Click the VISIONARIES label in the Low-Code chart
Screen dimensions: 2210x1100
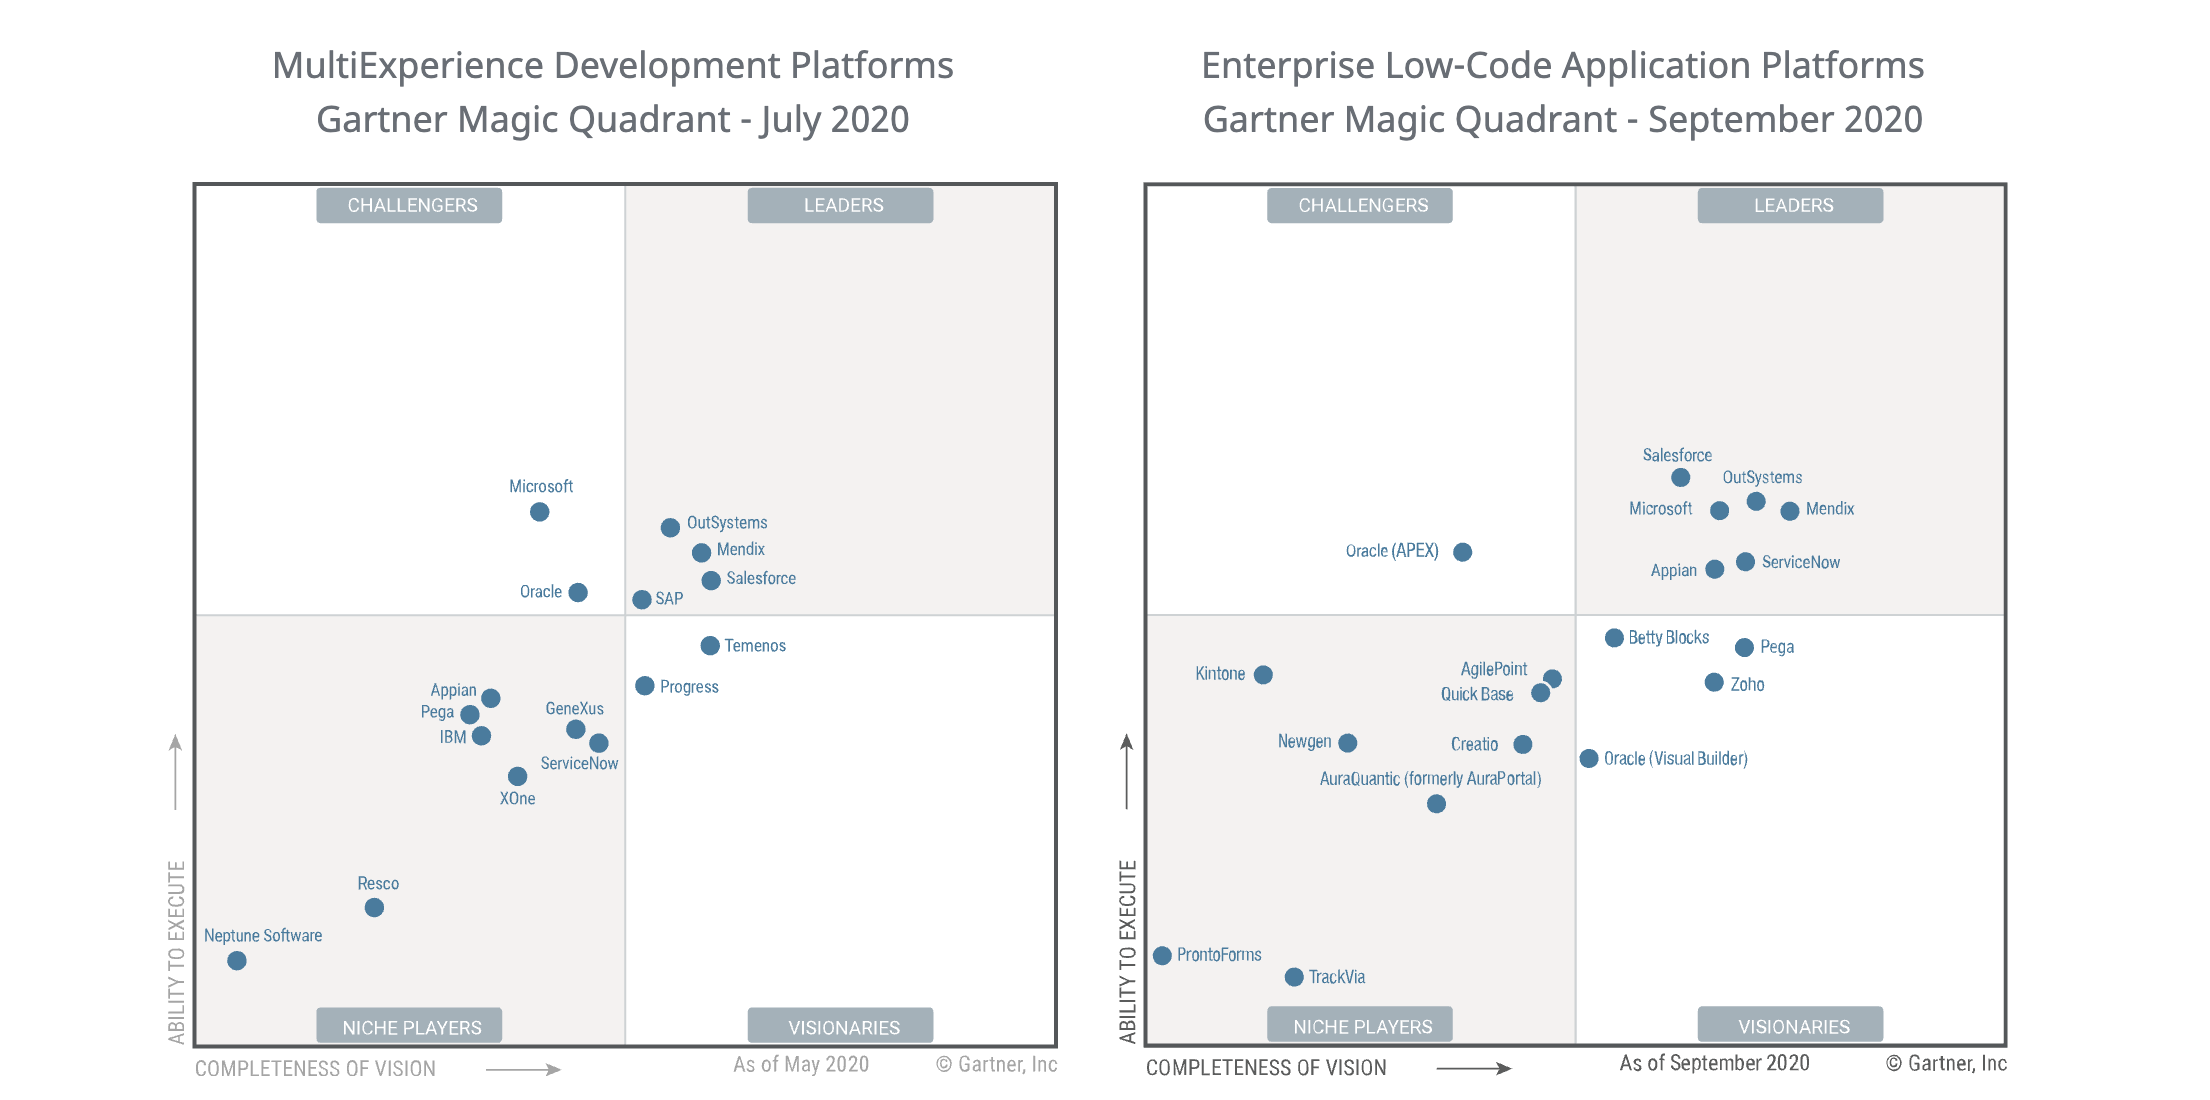coord(1790,1025)
